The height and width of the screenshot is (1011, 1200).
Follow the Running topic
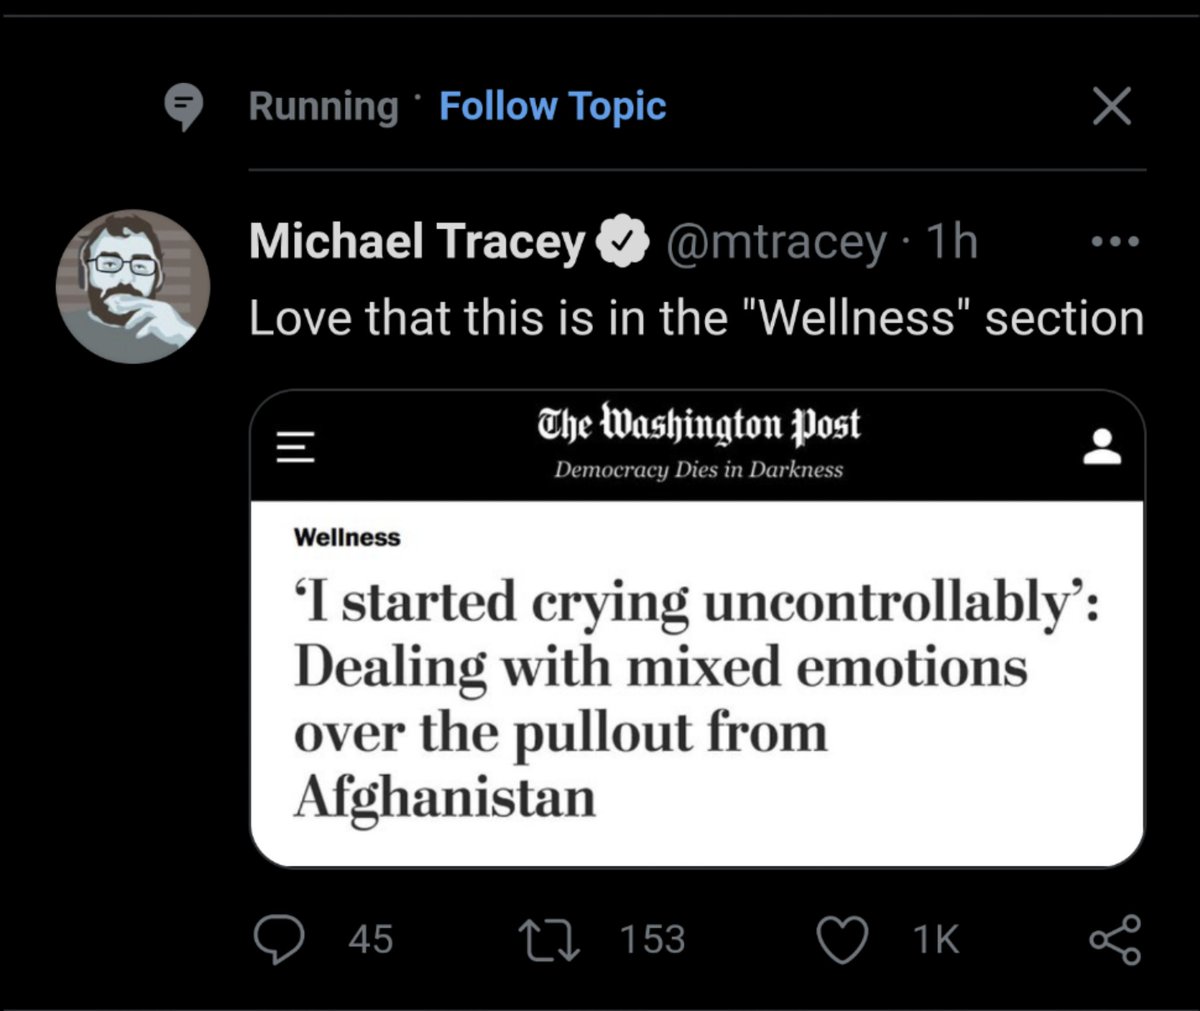(552, 106)
